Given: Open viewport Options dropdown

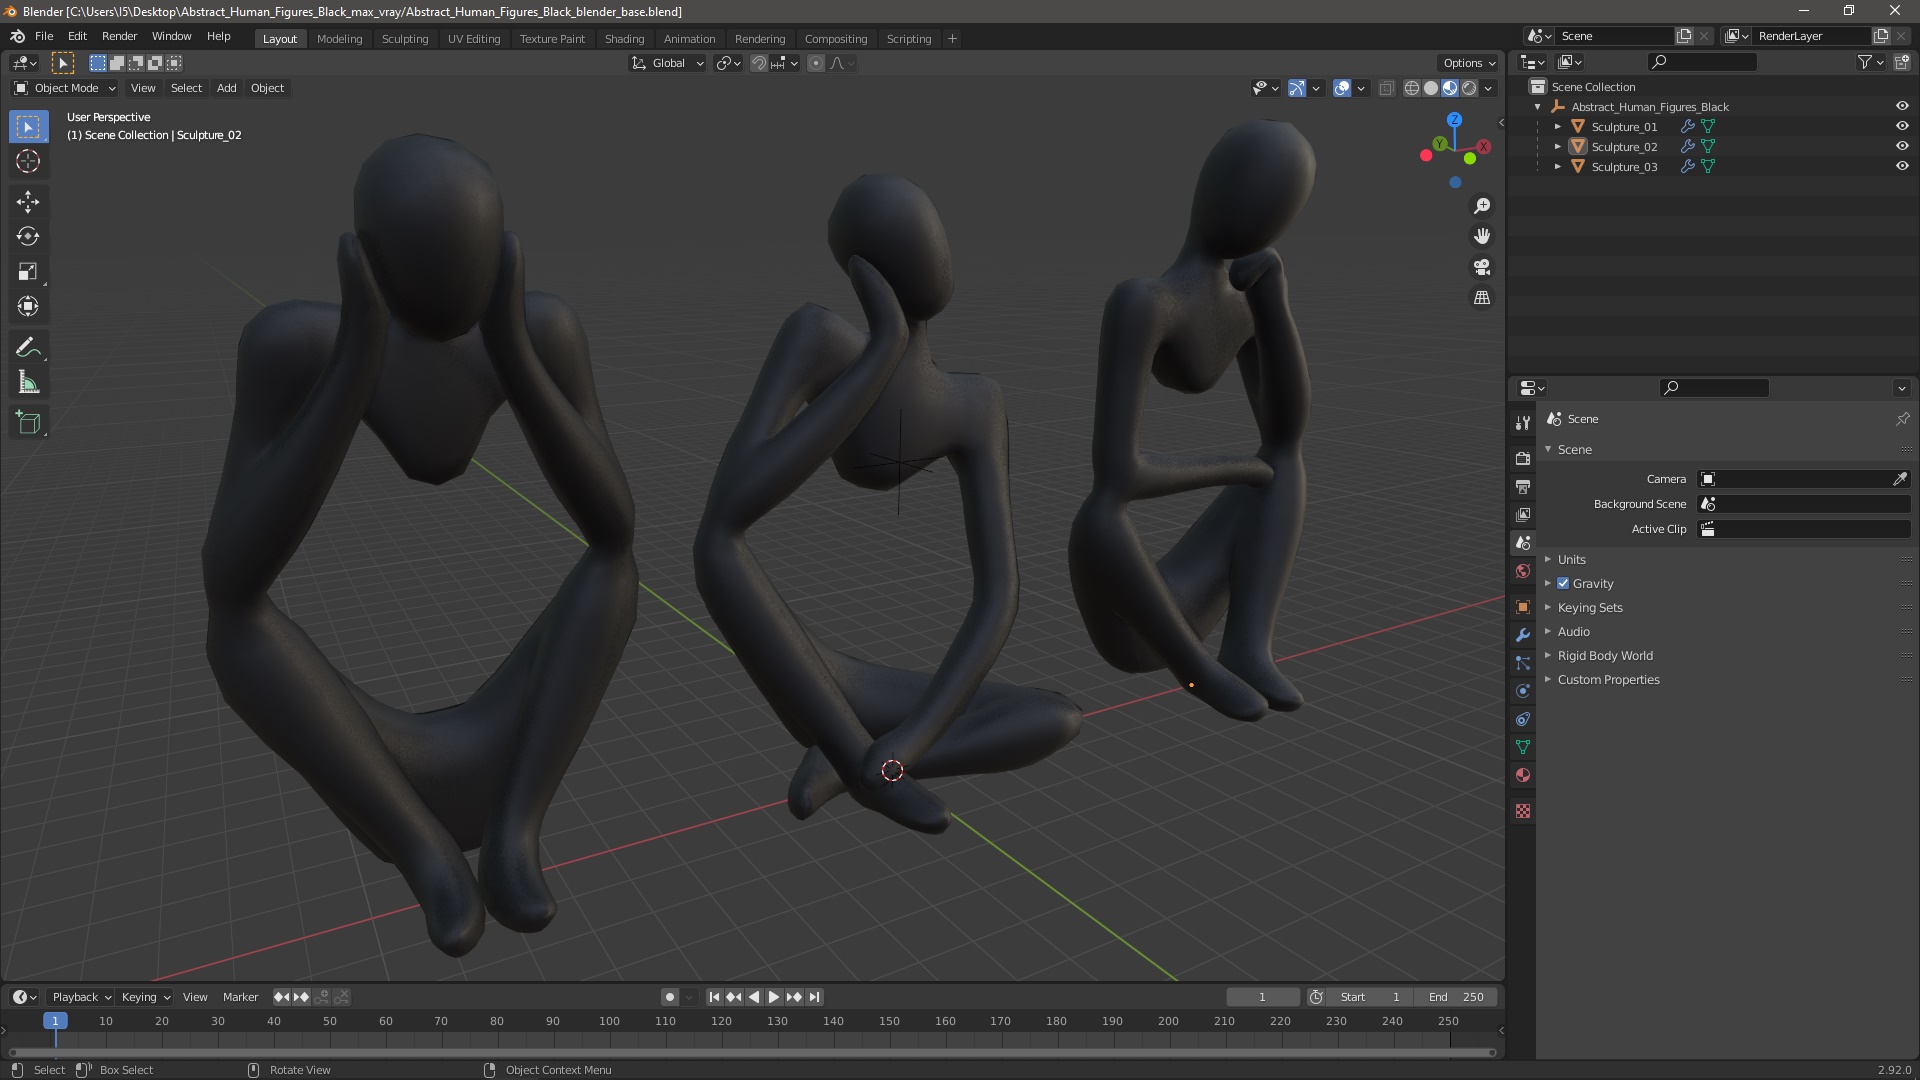Looking at the screenshot, I should 1468,63.
